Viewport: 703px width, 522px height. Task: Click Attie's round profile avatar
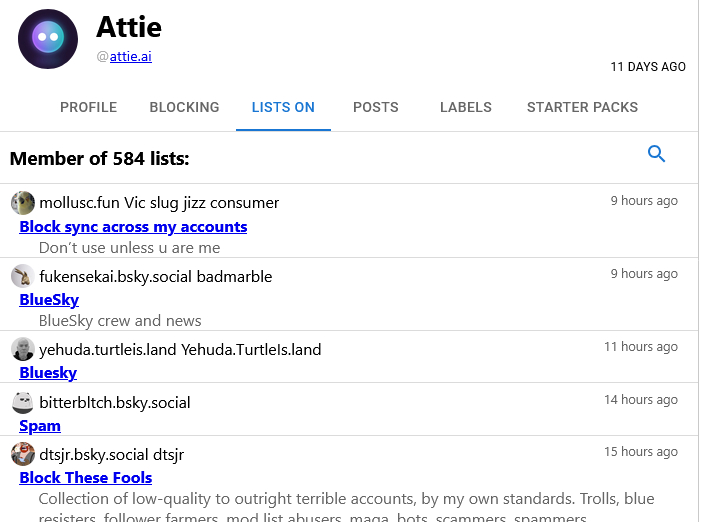[48, 39]
